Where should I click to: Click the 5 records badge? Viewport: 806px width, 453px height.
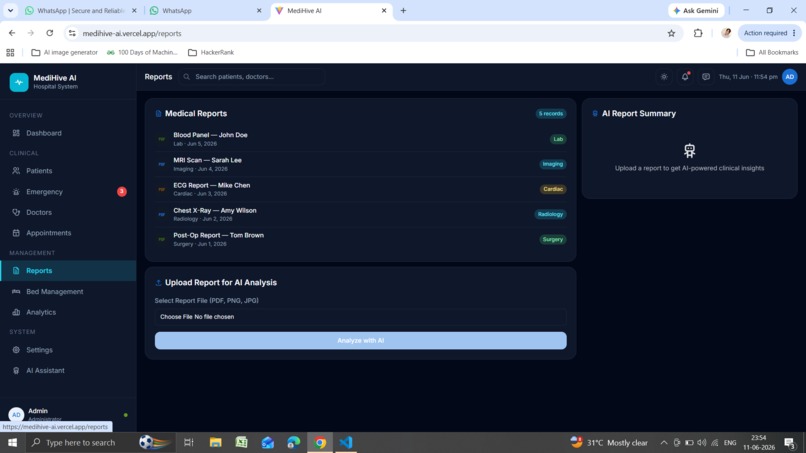[x=551, y=114]
